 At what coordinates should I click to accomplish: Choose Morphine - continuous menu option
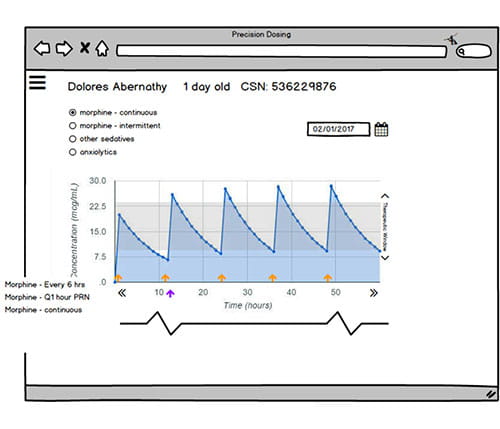pyautogui.click(x=43, y=310)
